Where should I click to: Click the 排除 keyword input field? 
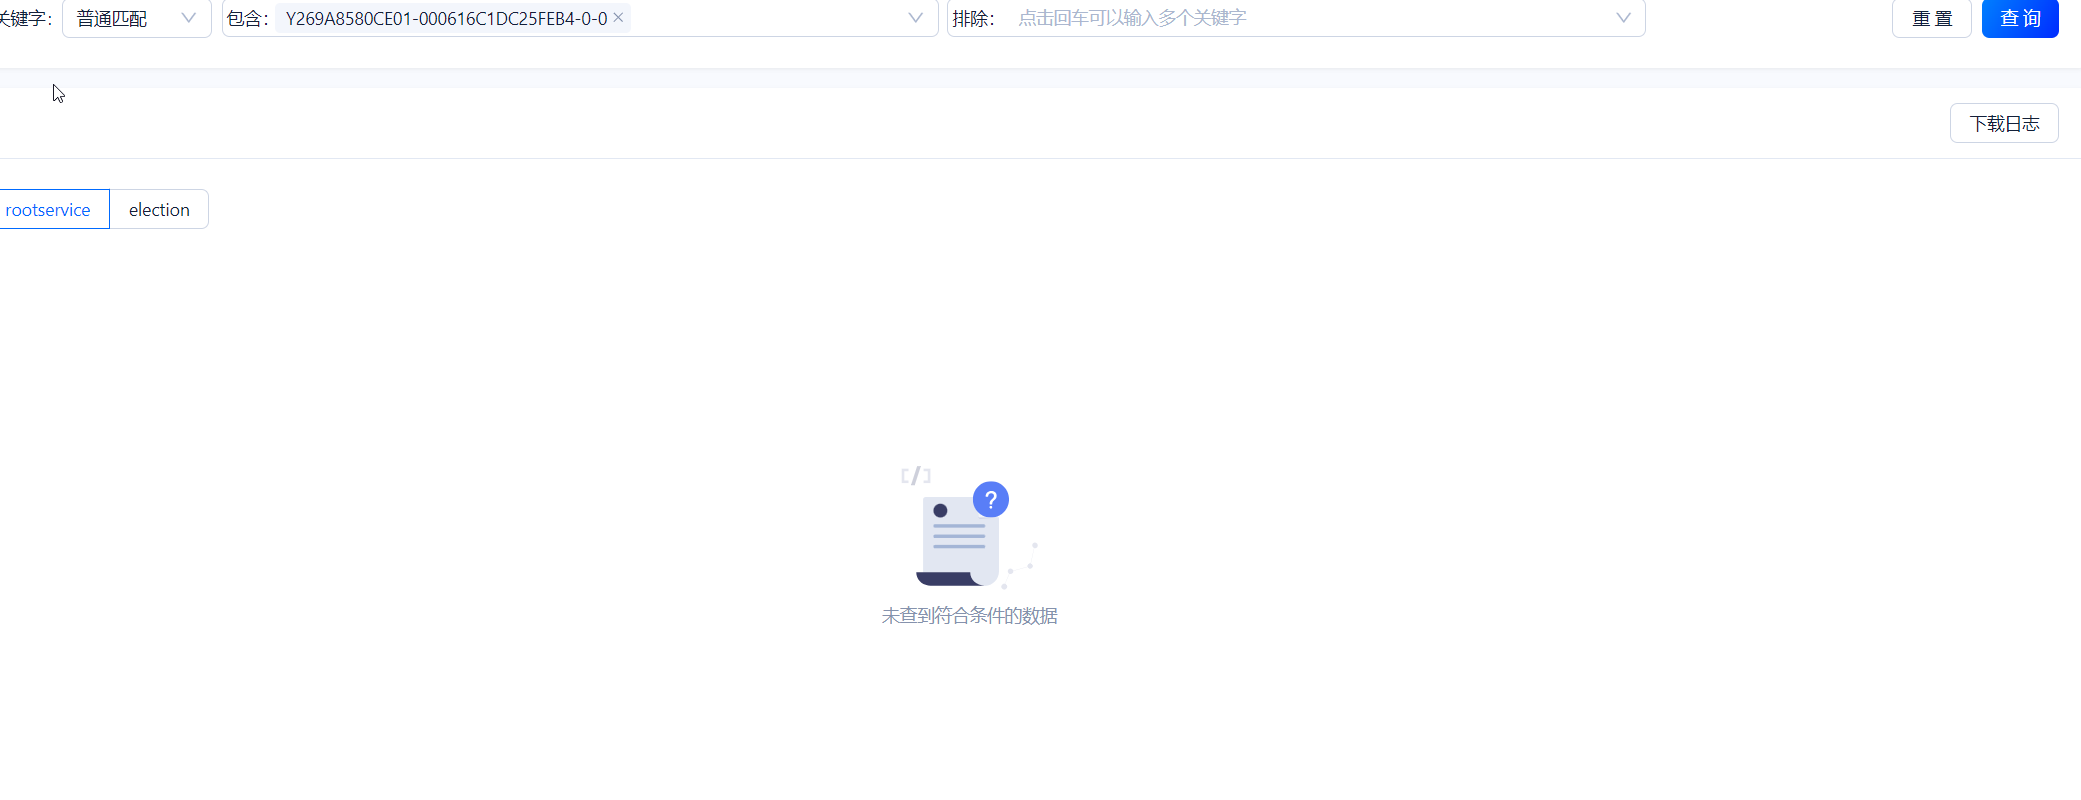1296,18
